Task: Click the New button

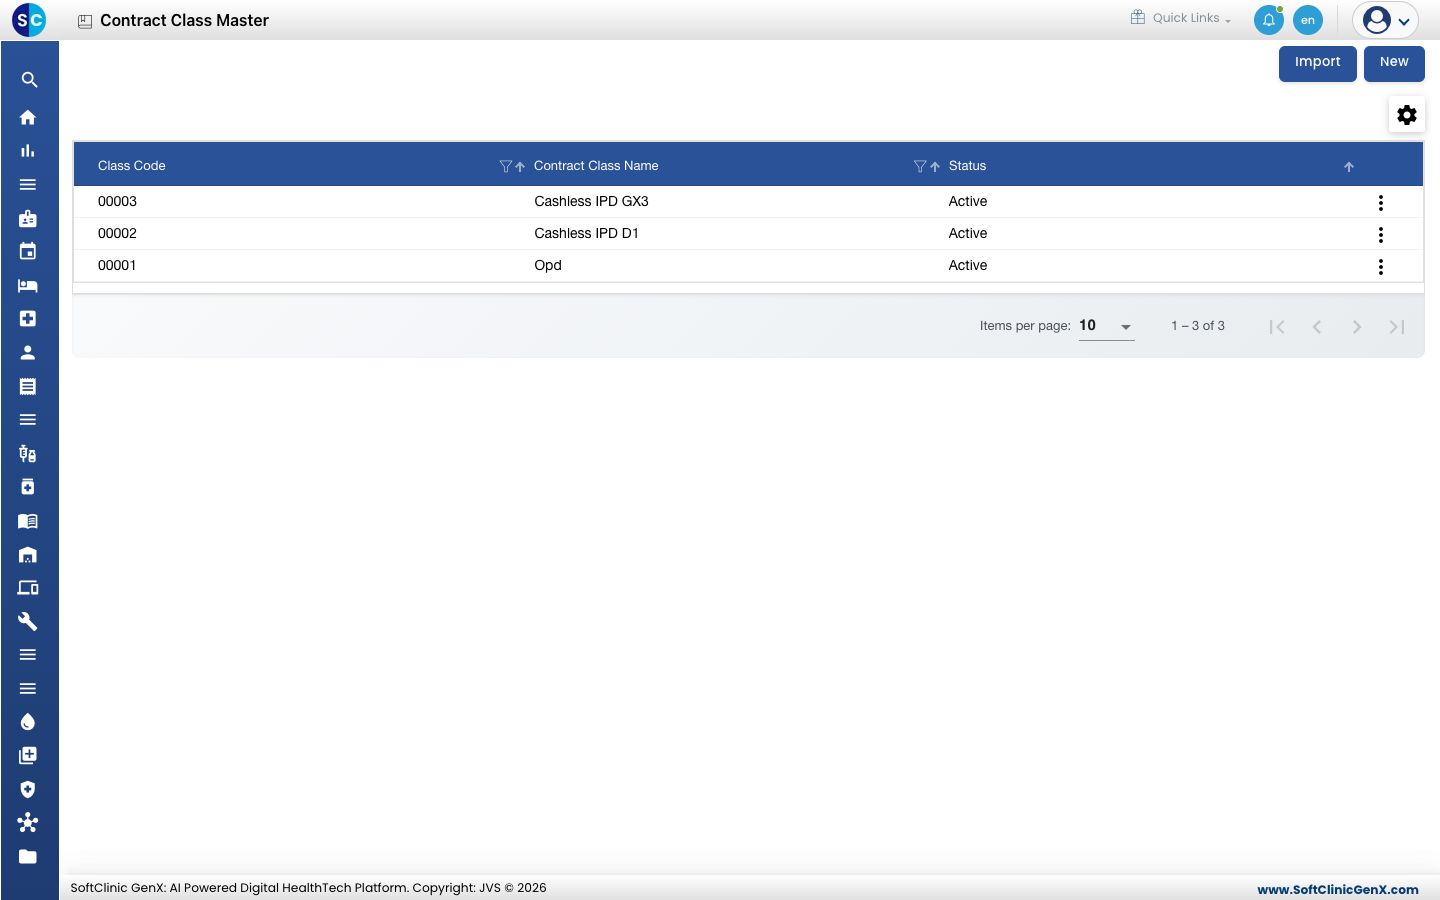Action: coord(1394,63)
